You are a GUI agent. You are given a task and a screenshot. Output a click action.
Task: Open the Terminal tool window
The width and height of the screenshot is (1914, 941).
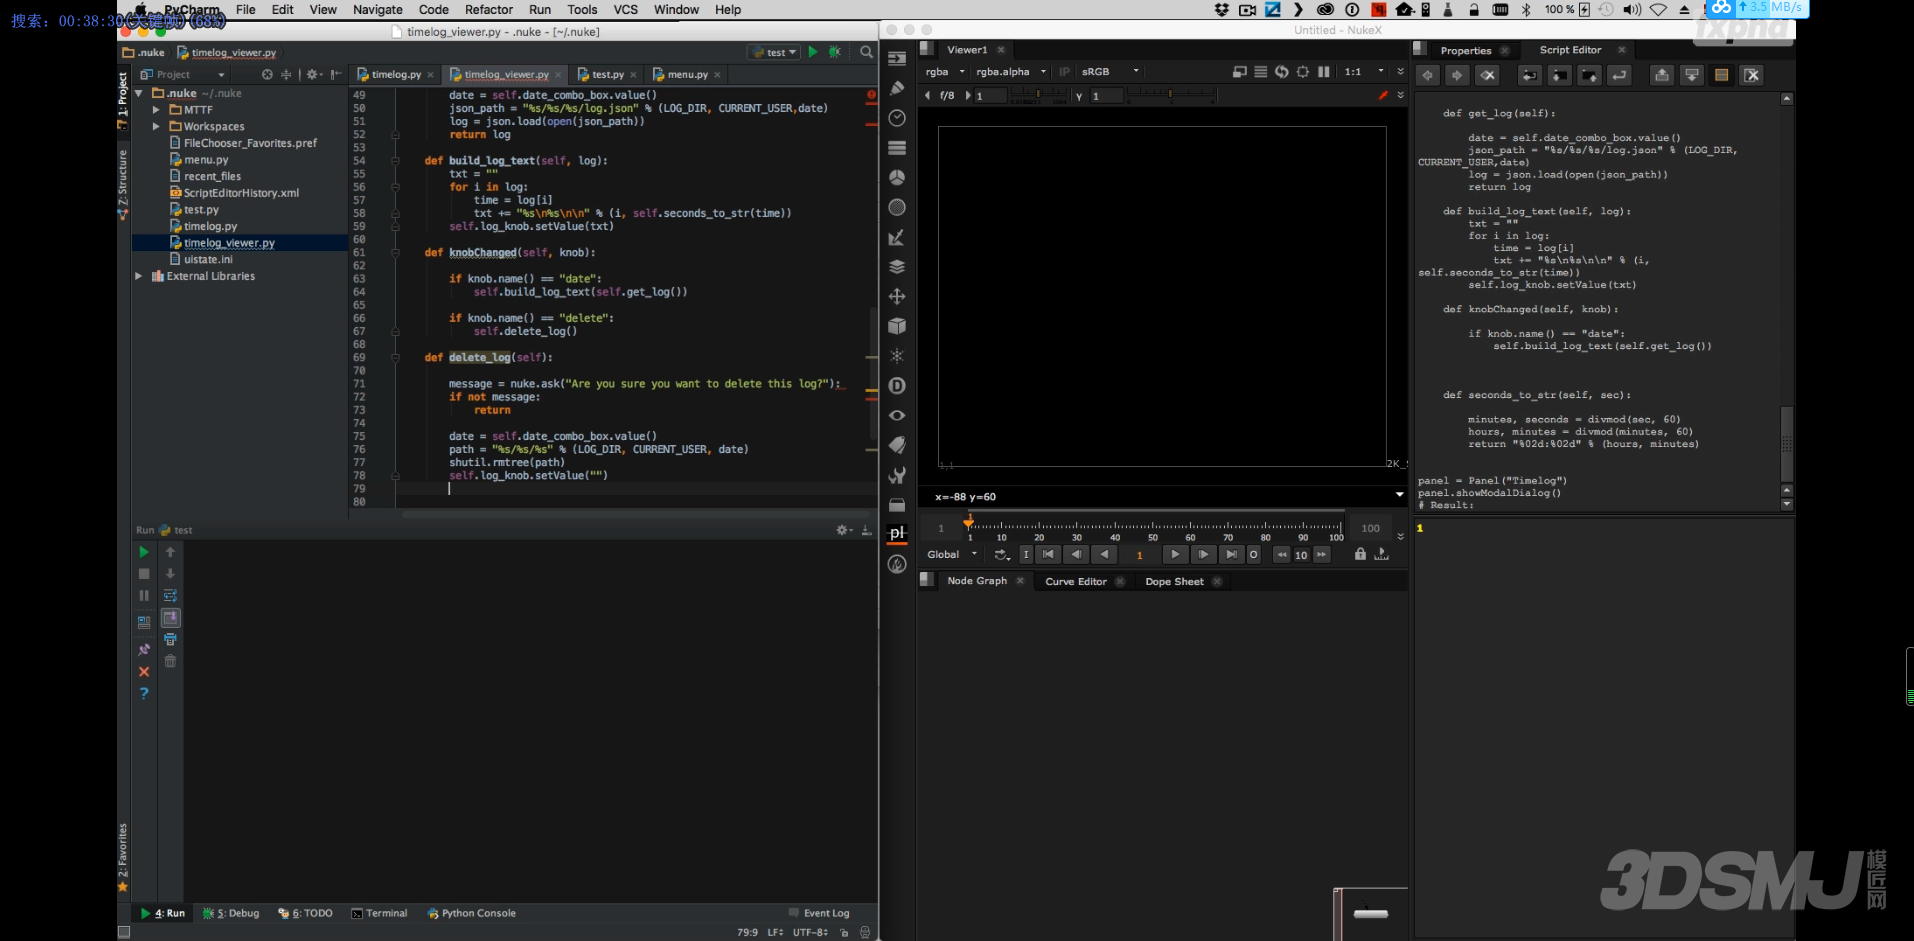tap(380, 913)
